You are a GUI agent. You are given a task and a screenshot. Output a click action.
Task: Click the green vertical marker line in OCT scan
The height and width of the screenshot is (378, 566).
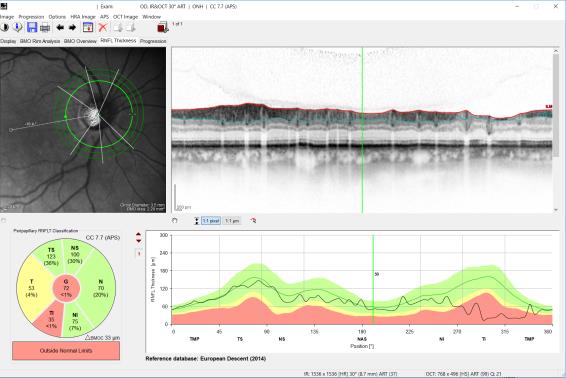[362, 130]
